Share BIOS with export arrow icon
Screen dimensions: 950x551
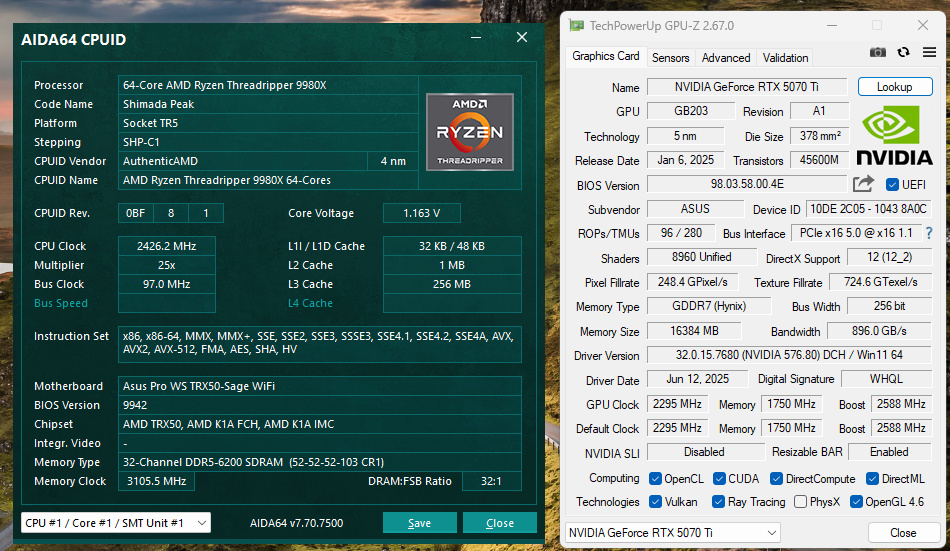(x=863, y=184)
